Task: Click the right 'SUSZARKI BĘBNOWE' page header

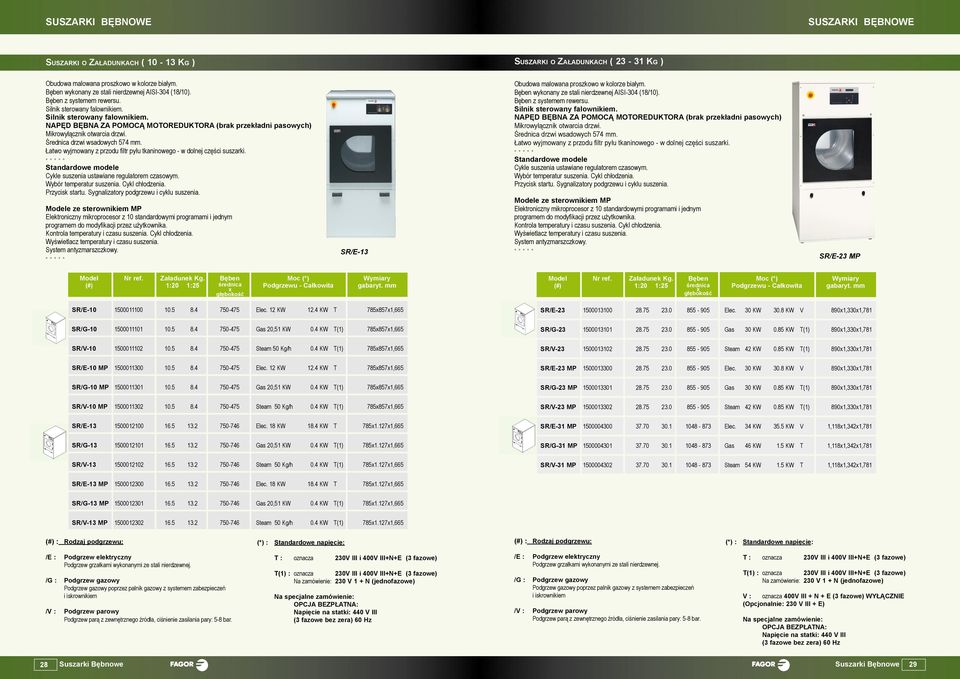Action: point(861,21)
